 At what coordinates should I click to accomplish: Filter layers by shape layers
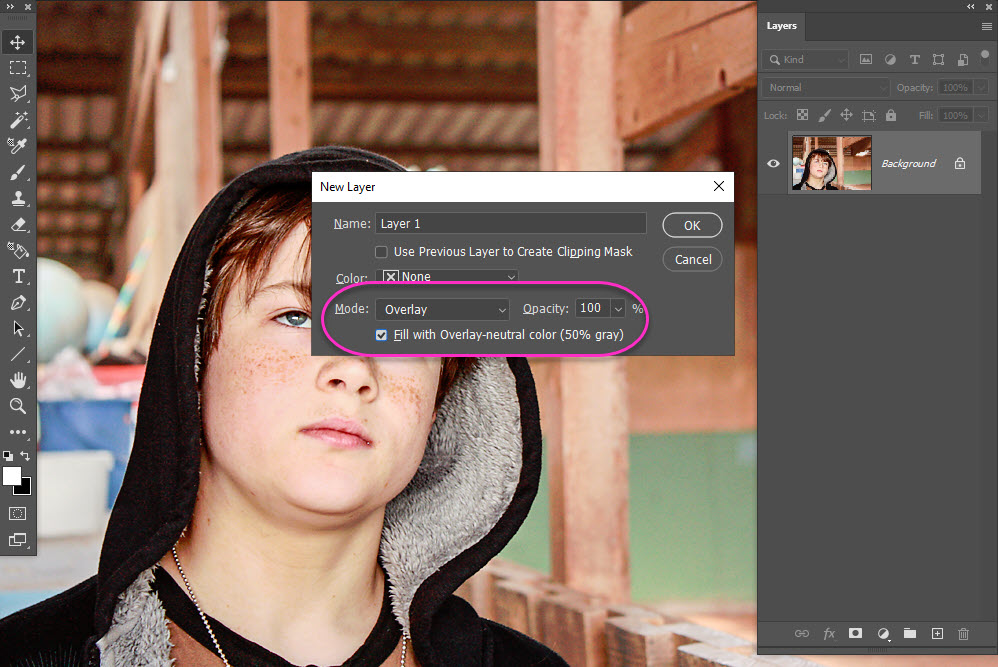click(938, 59)
